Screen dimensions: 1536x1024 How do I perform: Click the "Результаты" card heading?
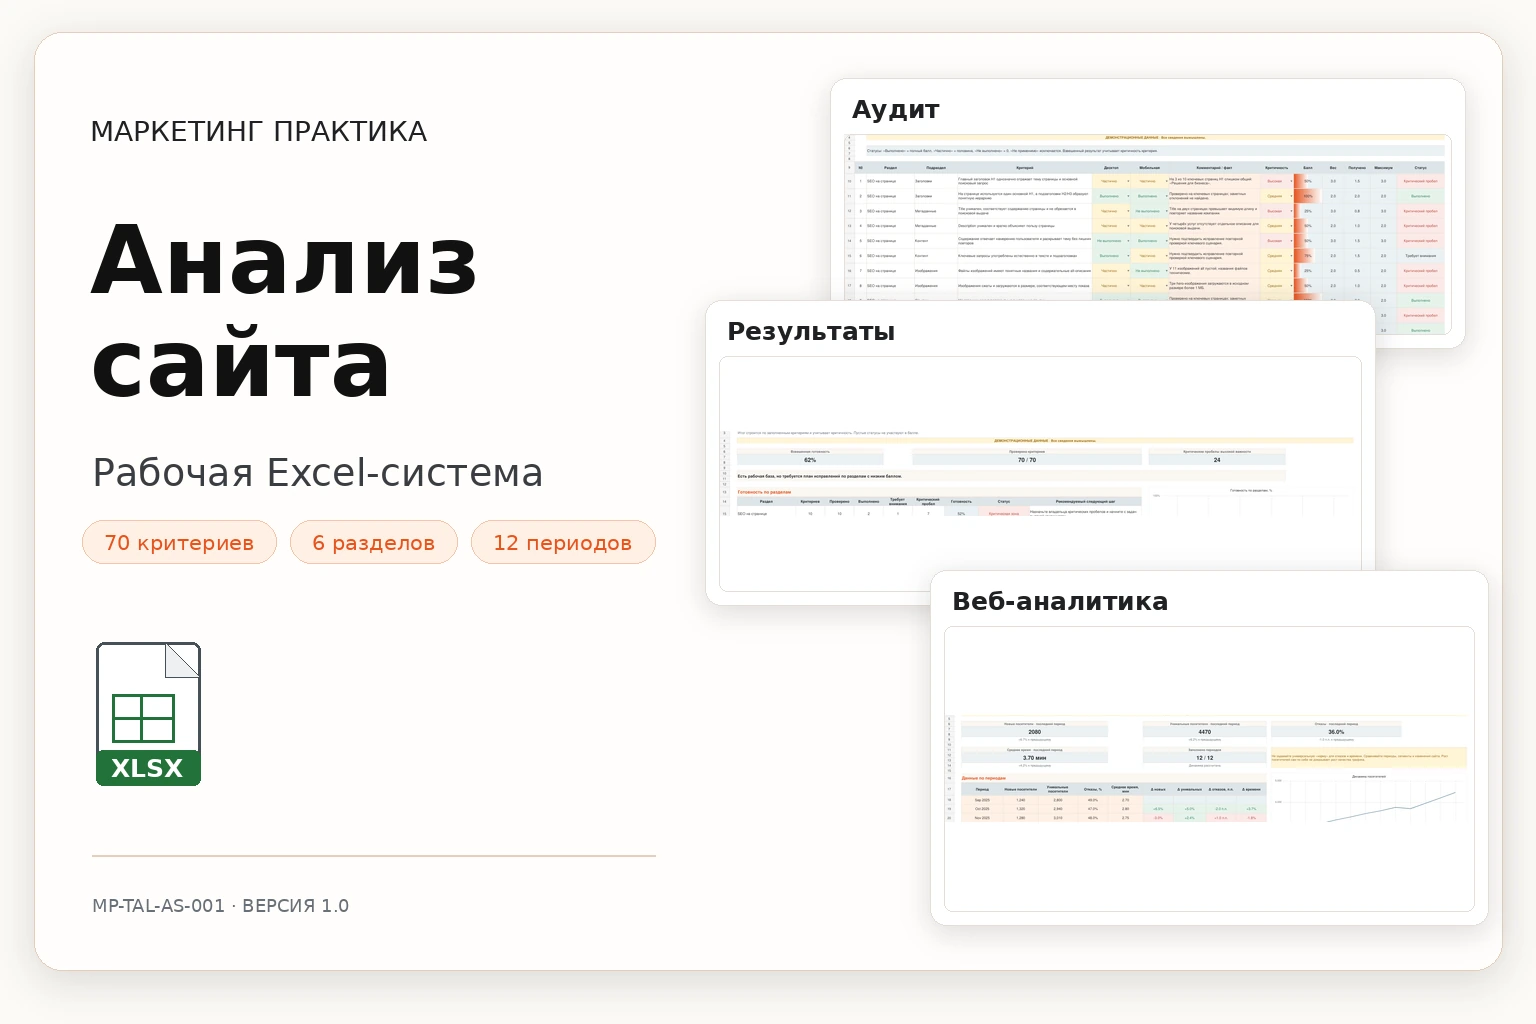coord(811,331)
